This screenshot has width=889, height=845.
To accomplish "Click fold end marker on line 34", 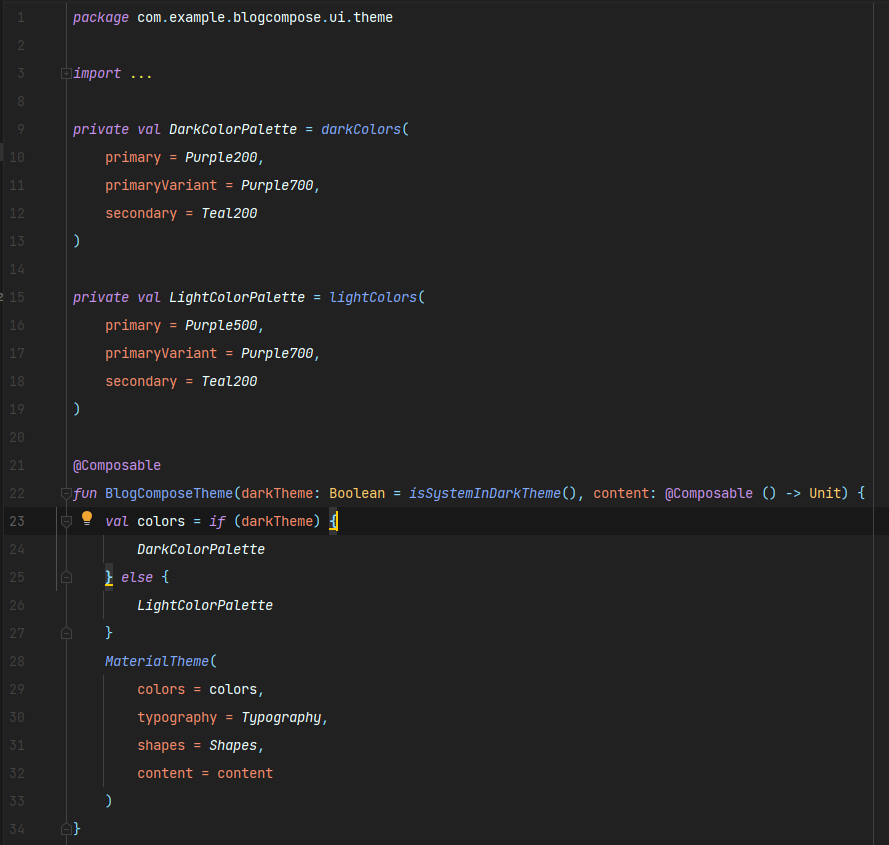I will (x=66, y=829).
